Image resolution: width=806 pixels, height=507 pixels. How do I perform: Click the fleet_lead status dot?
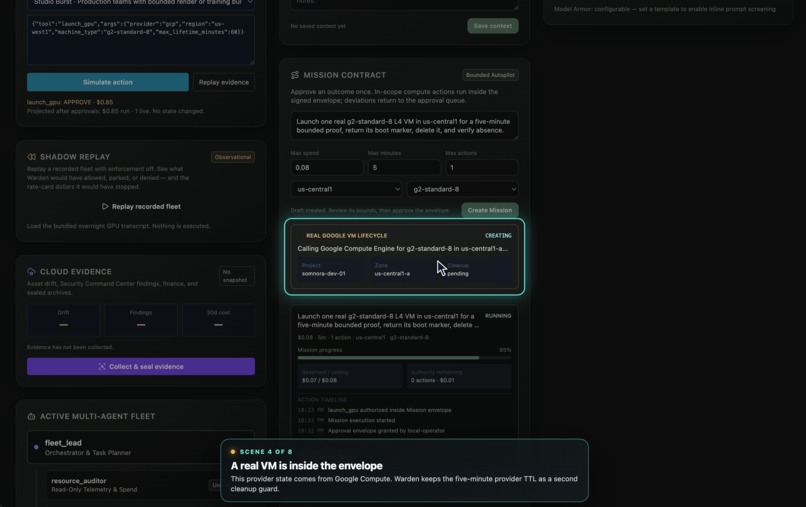(36, 447)
